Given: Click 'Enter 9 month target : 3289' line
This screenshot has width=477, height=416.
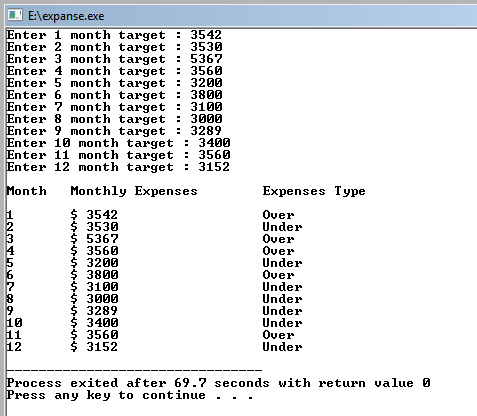Looking at the screenshot, I should pyautogui.click(x=114, y=131).
